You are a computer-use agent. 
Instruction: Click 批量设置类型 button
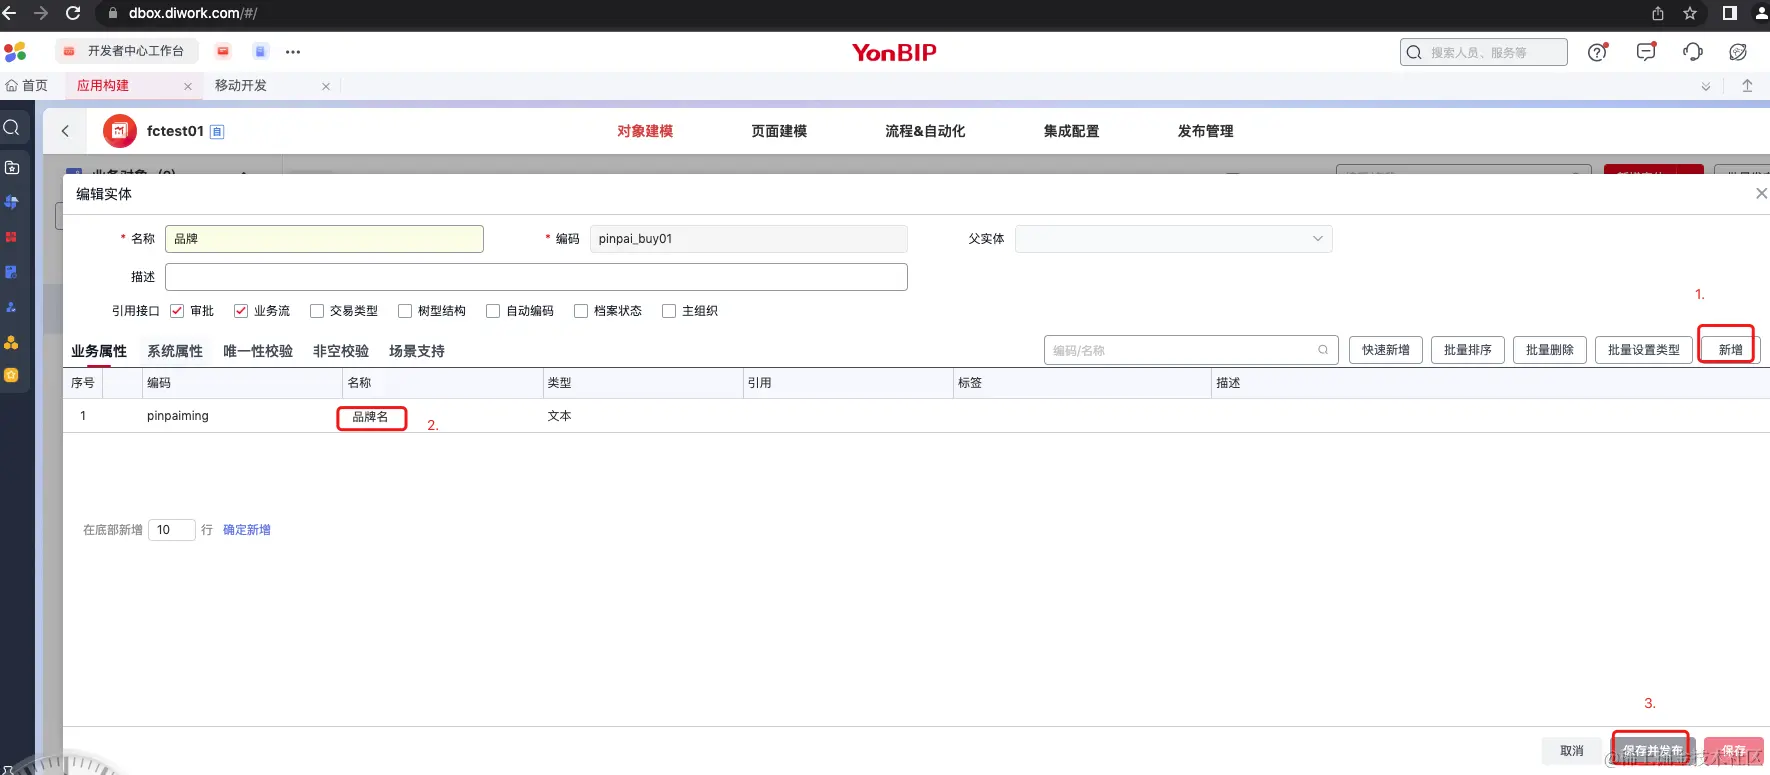1644,350
